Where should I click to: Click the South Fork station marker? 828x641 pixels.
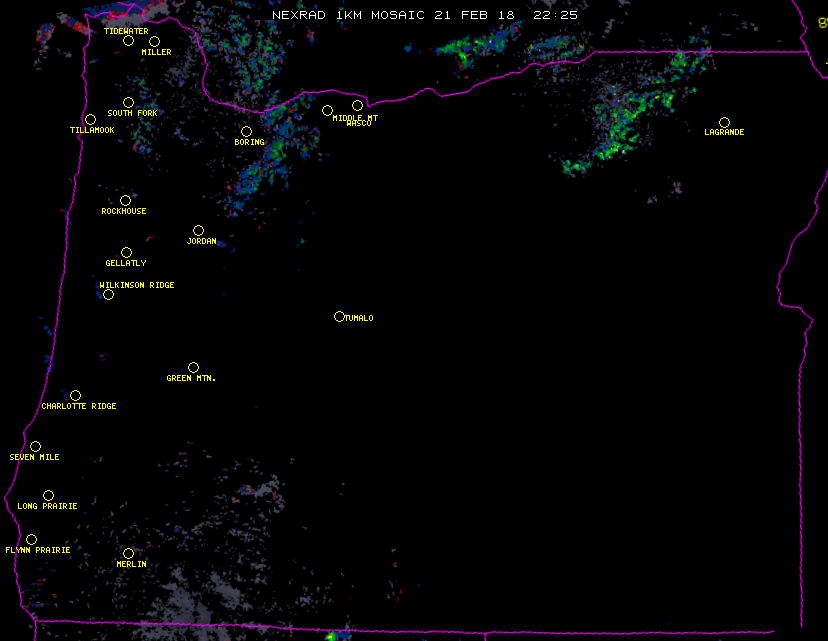(128, 102)
